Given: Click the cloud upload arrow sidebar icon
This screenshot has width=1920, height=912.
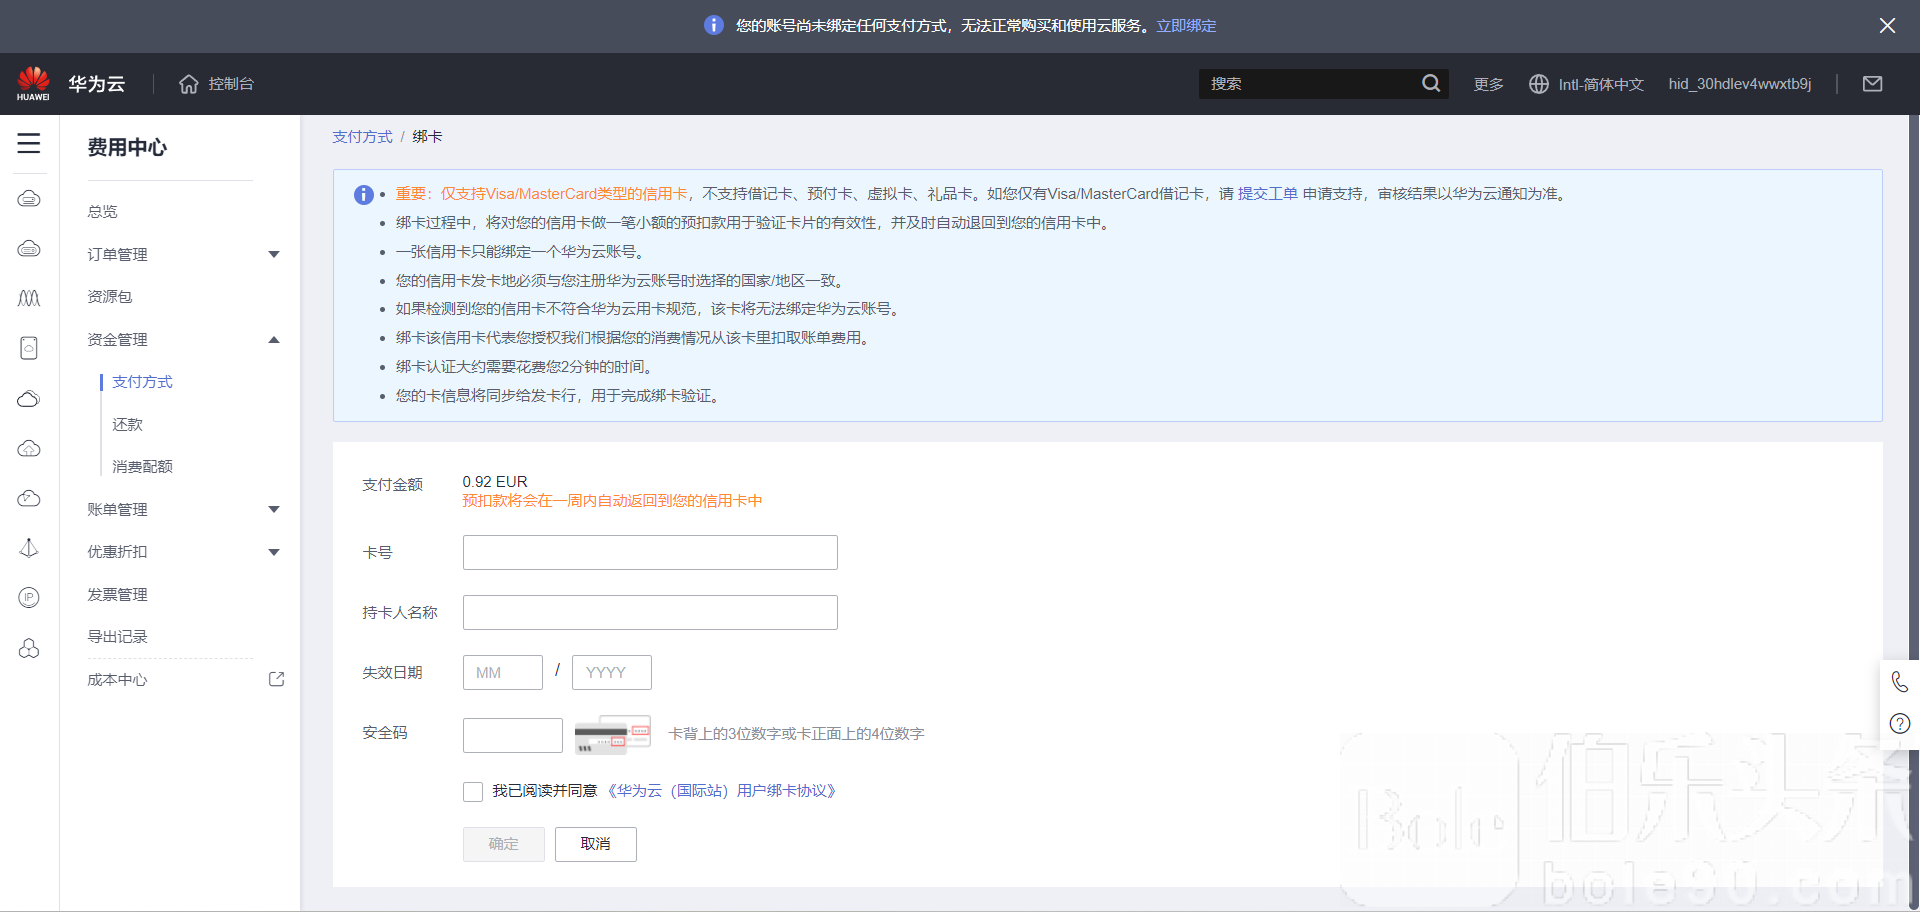Looking at the screenshot, I should [29, 448].
